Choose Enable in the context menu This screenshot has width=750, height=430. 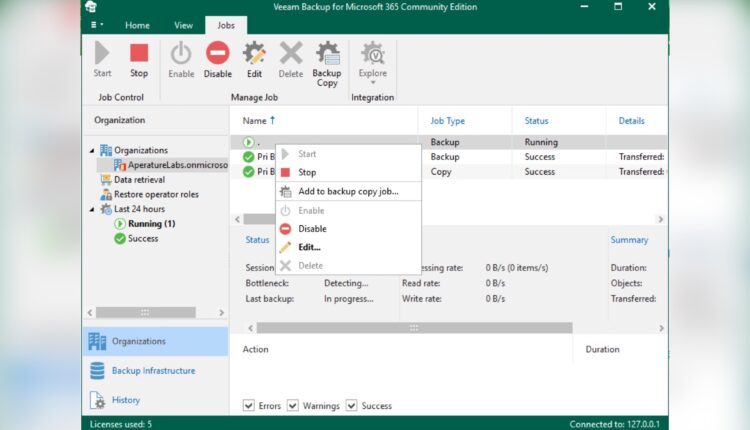[x=348, y=210]
